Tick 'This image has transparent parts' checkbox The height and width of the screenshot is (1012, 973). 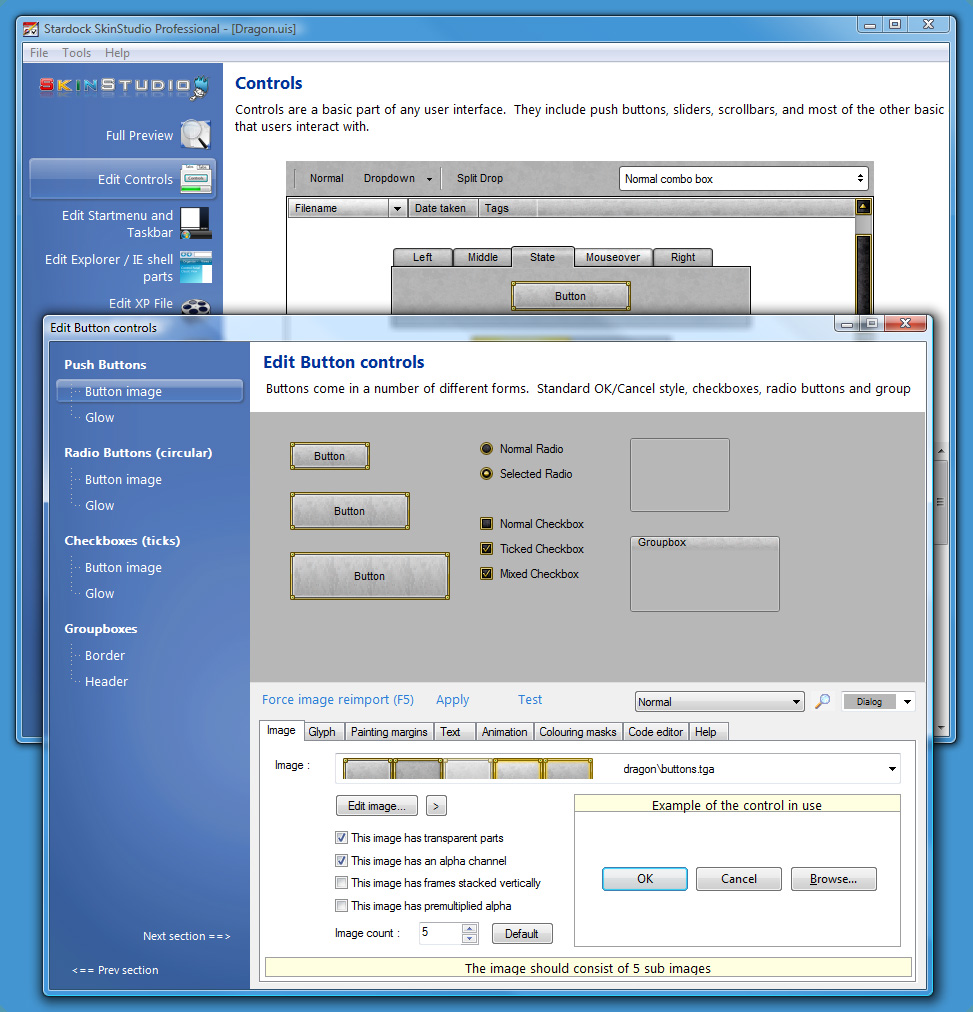click(x=341, y=838)
